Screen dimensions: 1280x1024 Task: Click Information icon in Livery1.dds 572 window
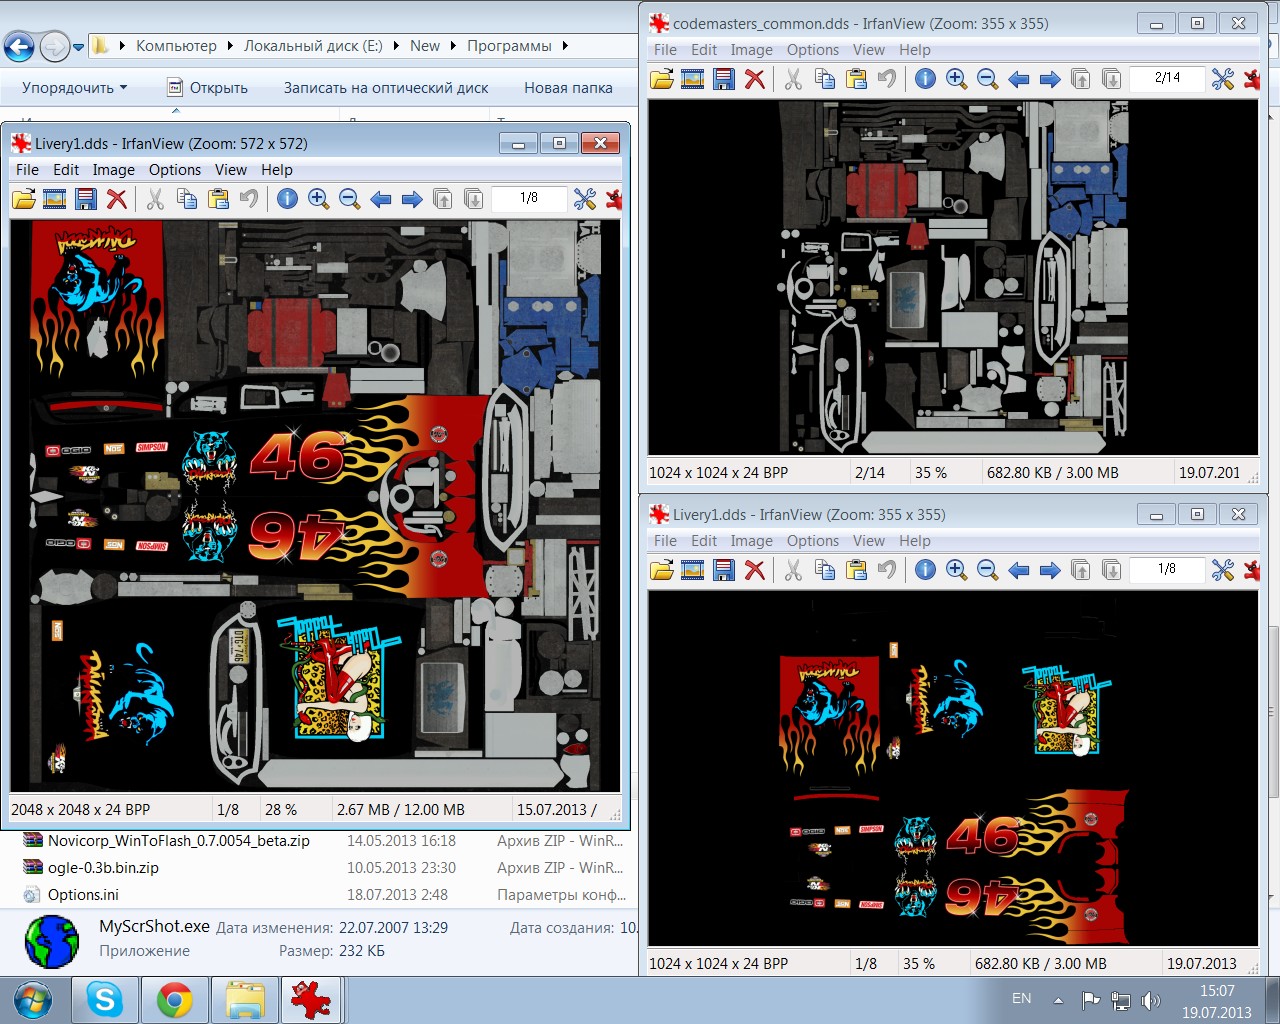point(287,199)
